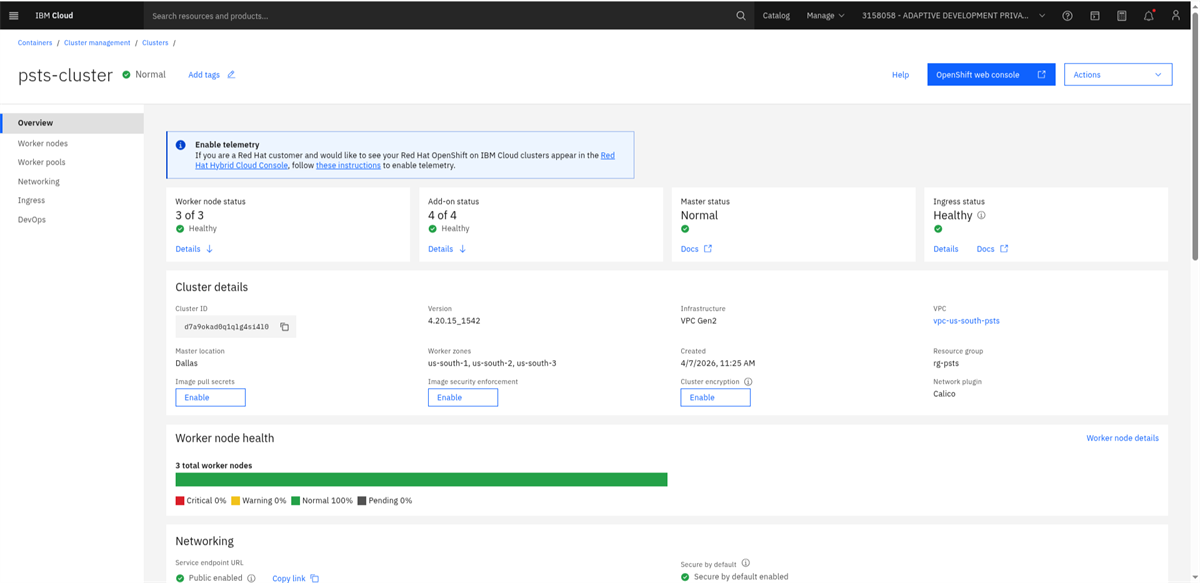Click the green worker node health bar
This screenshot has height=583, width=1200.
421,480
